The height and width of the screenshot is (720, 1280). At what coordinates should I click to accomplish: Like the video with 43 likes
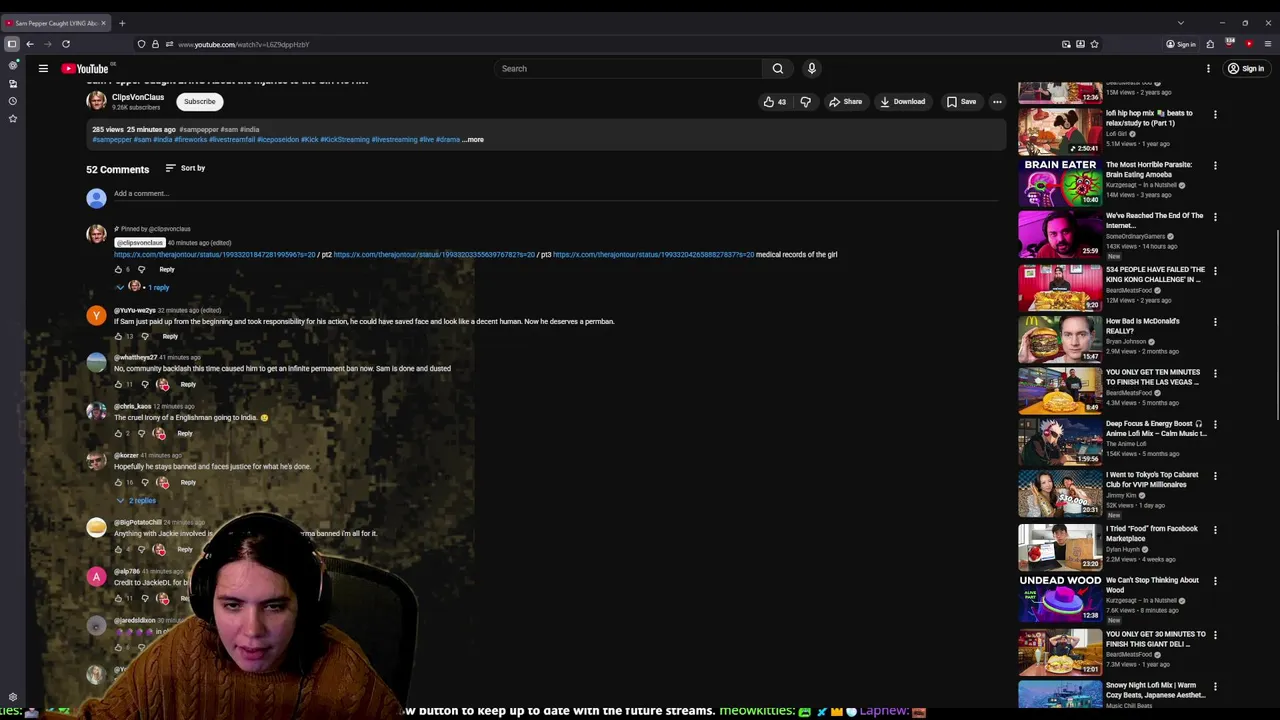(x=774, y=101)
